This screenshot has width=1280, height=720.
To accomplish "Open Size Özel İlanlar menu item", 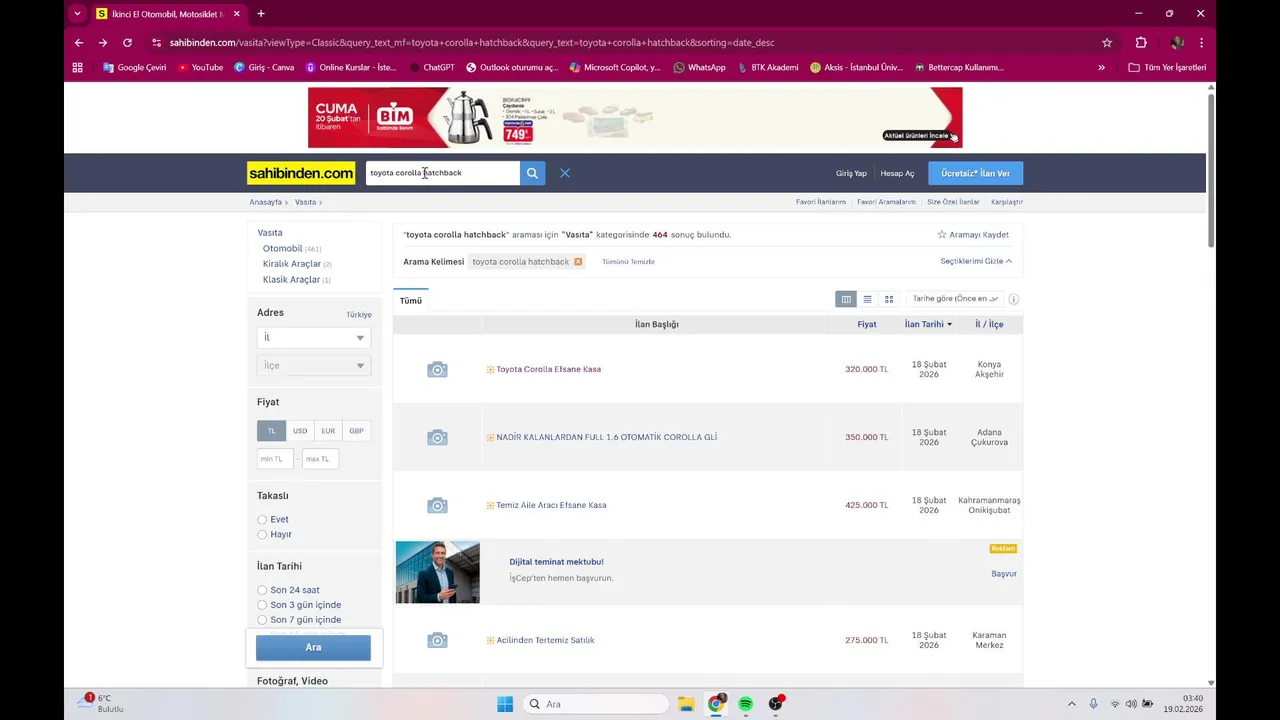I will (953, 202).
